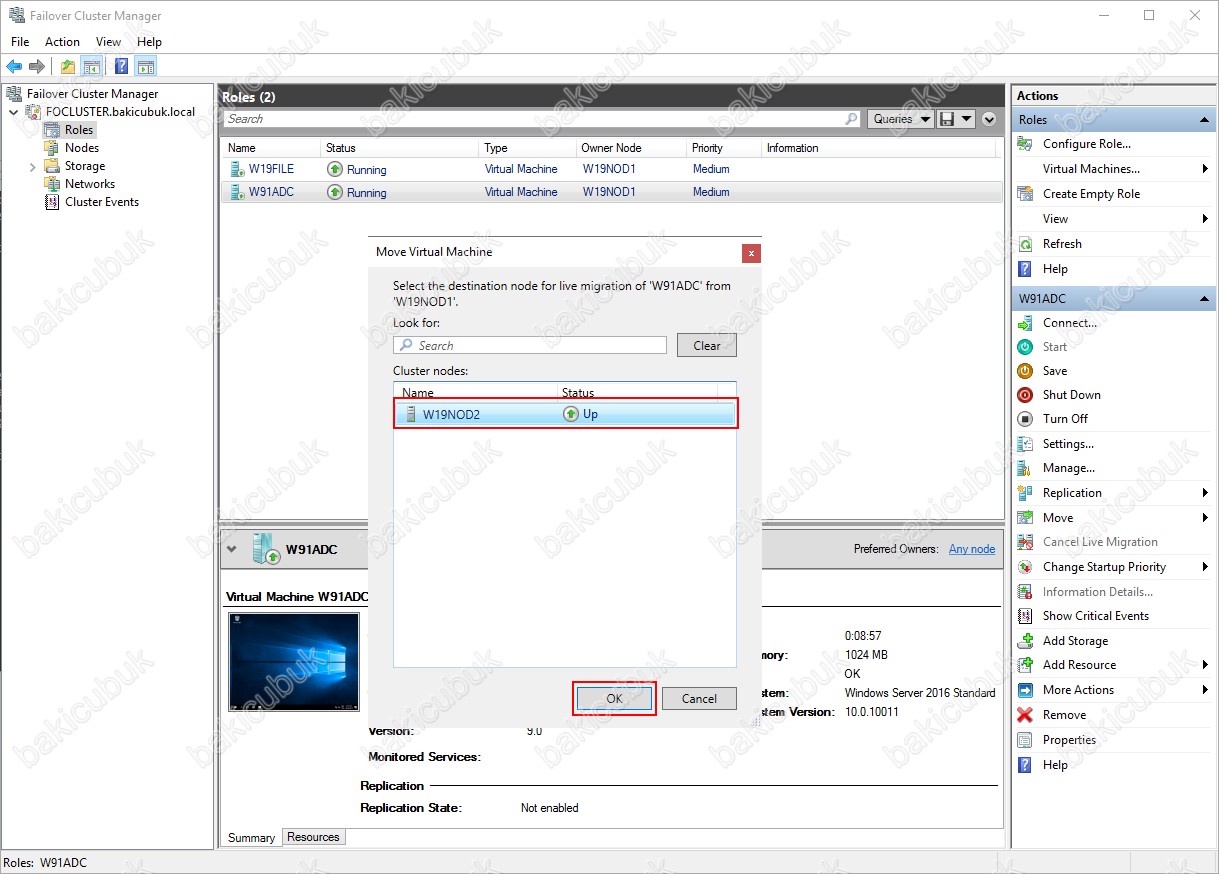This screenshot has height=874, width=1219.
Task: Click the W91ADC desktop thumbnail preview
Action: pyautogui.click(x=294, y=662)
